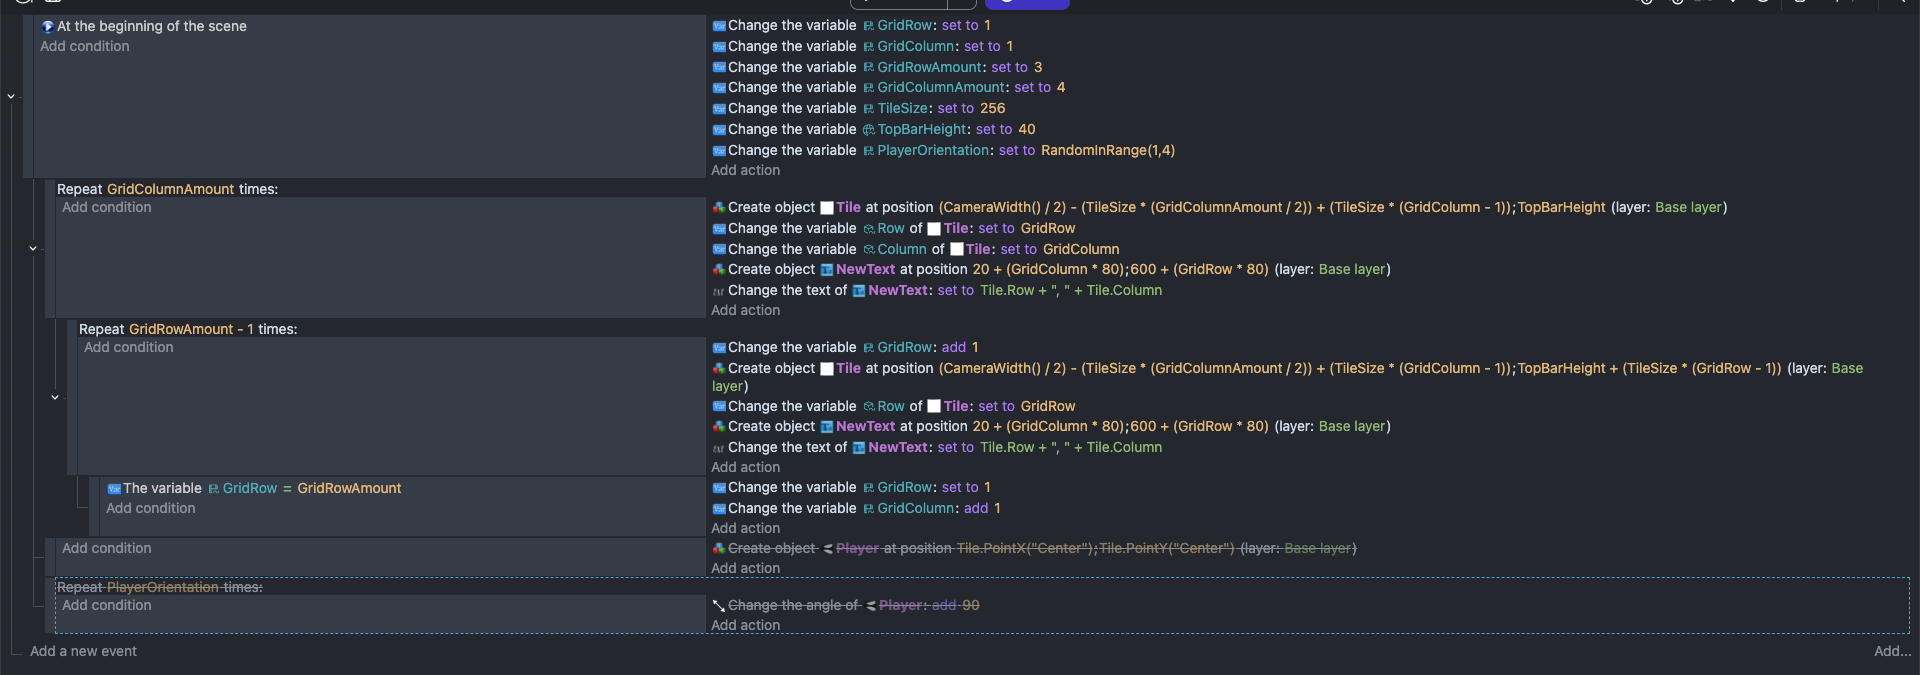Add condition in 'Repeat GridRowAmount - 1 times' event

click(129, 348)
